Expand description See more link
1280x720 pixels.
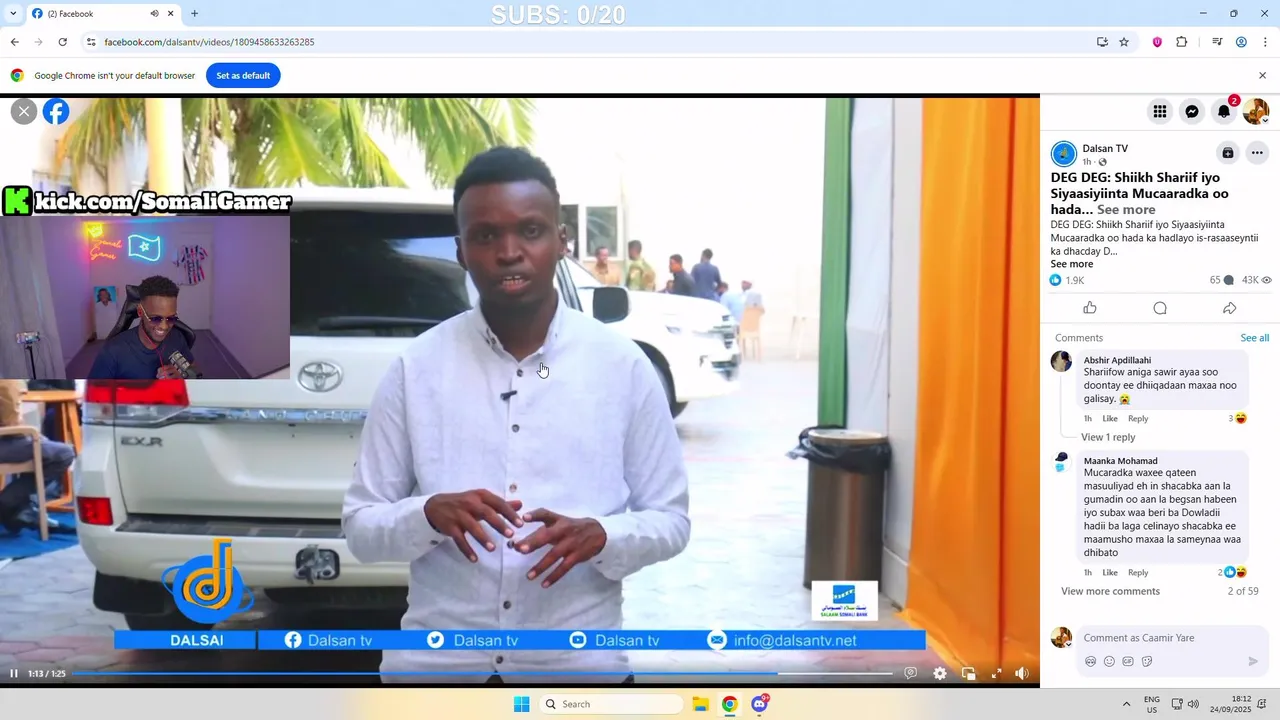[x=1072, y=264]
